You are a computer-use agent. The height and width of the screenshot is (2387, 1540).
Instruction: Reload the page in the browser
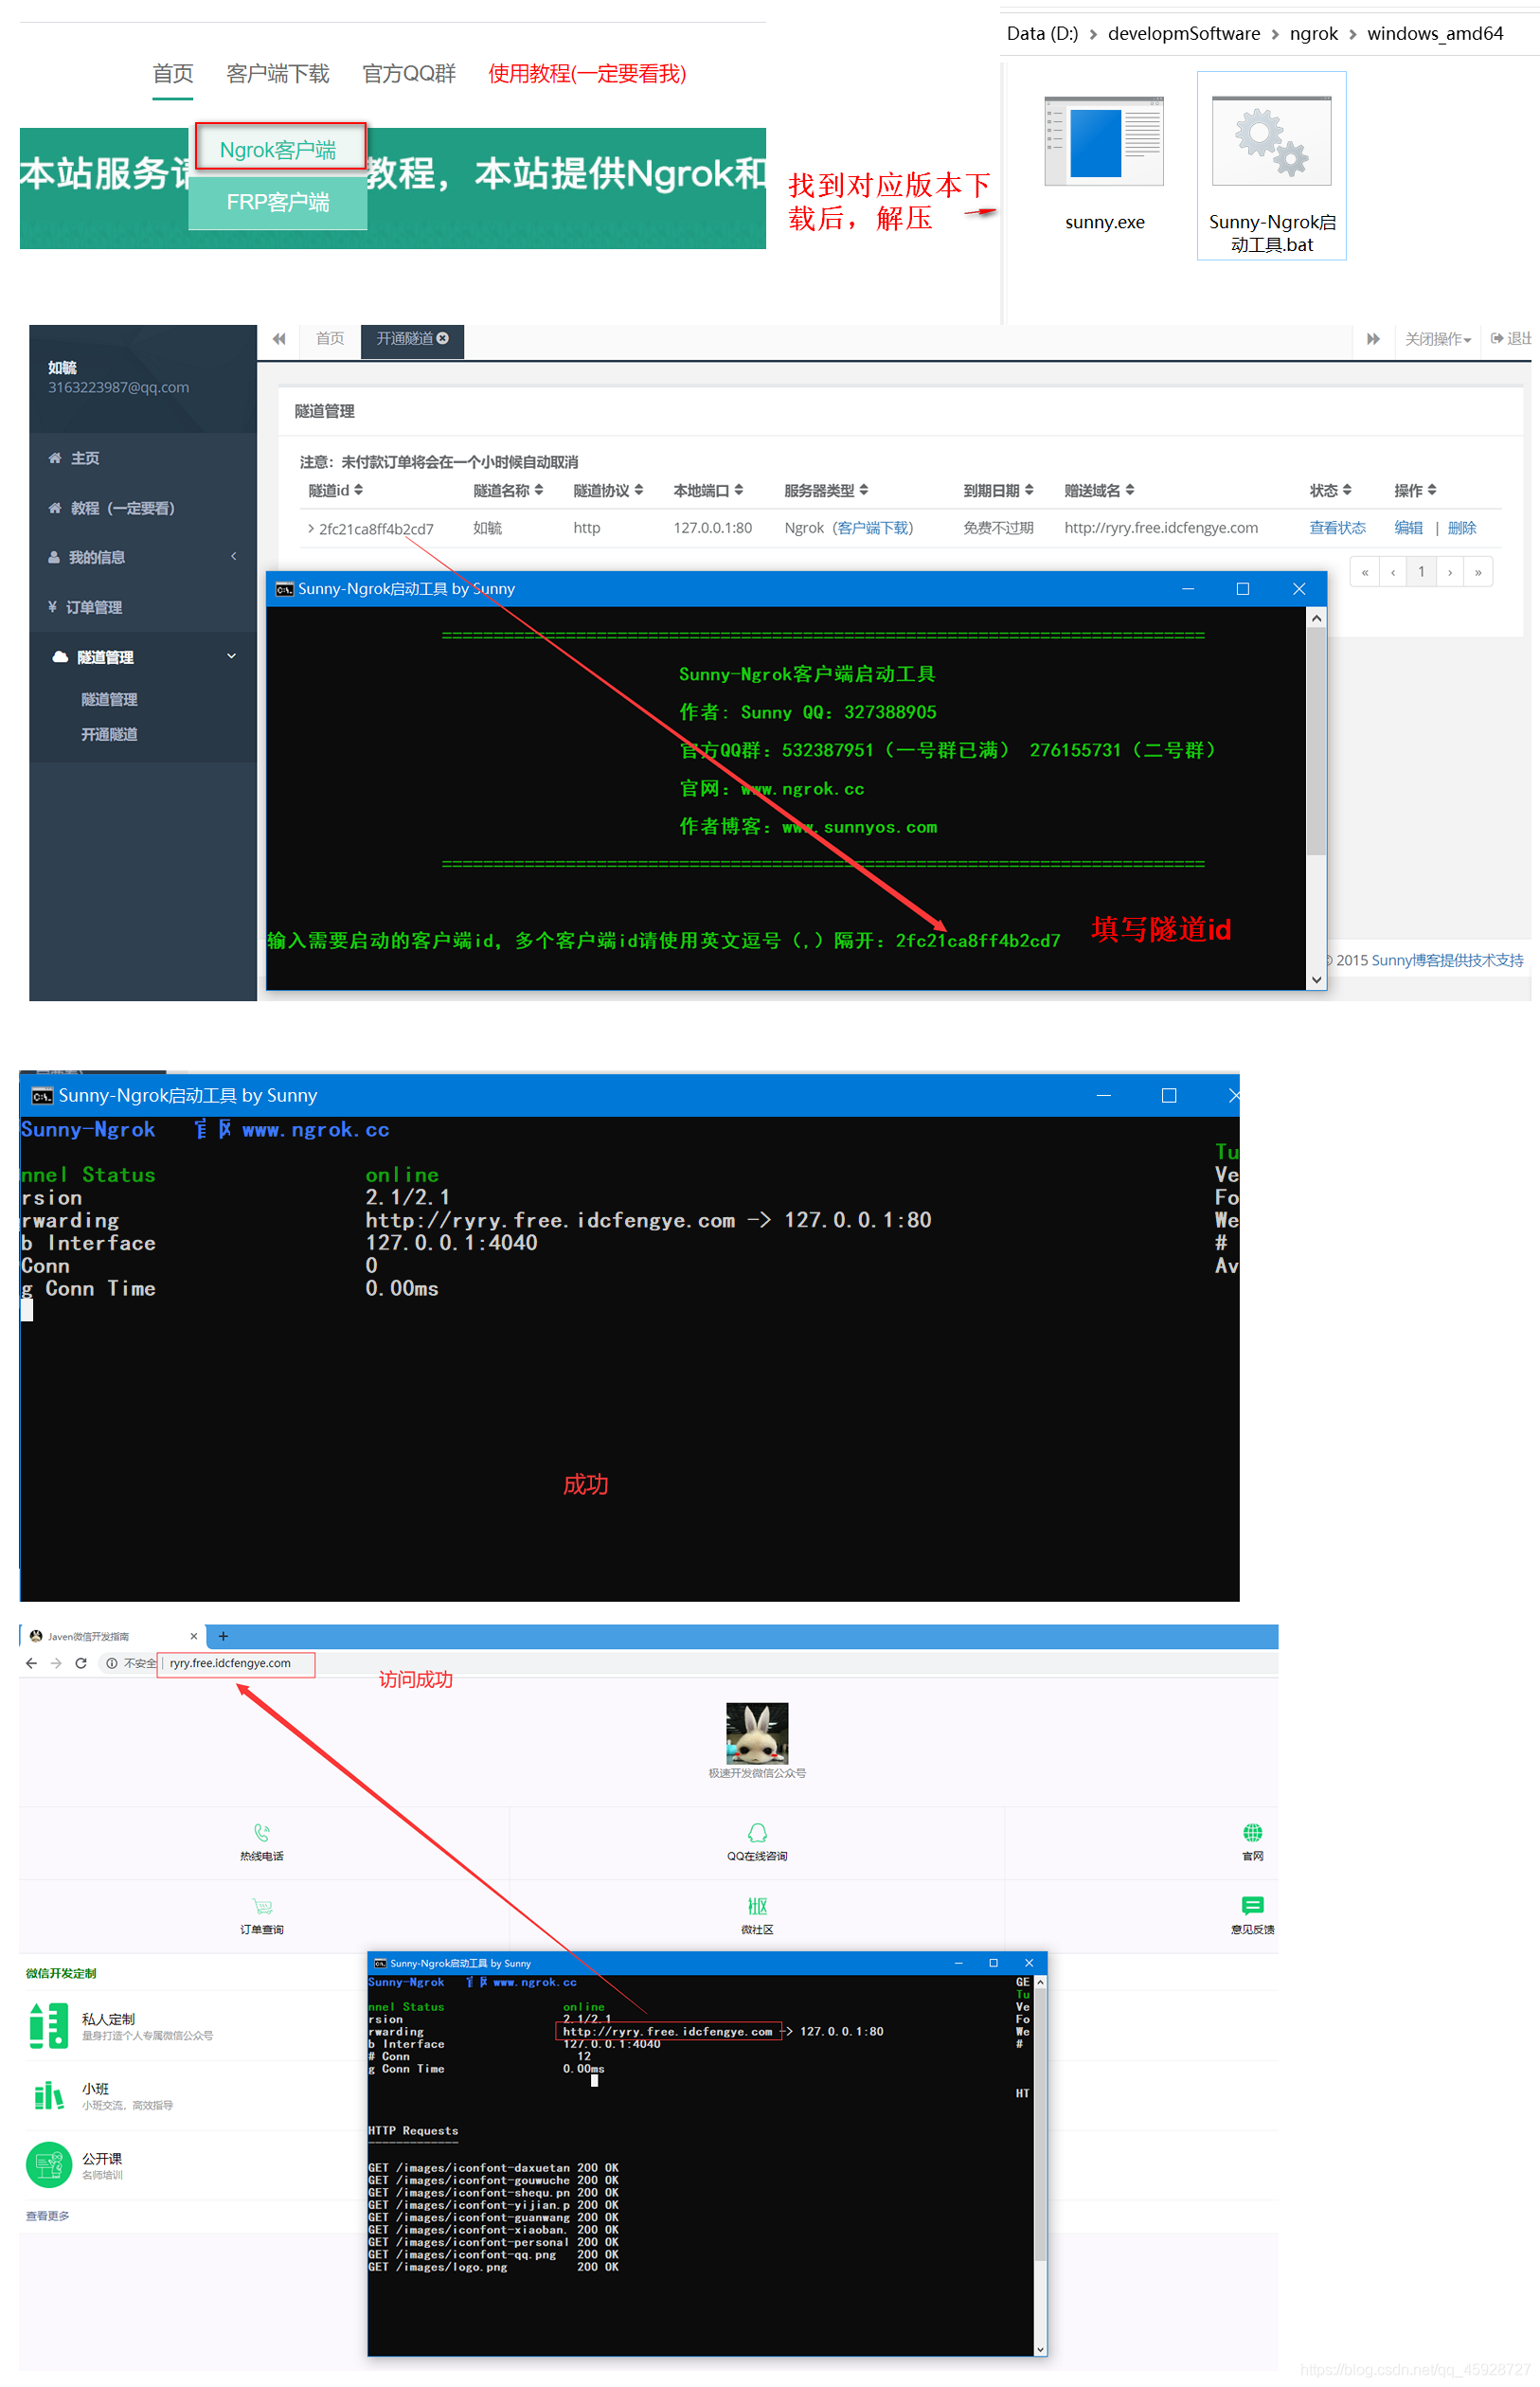pos(81,1663)
